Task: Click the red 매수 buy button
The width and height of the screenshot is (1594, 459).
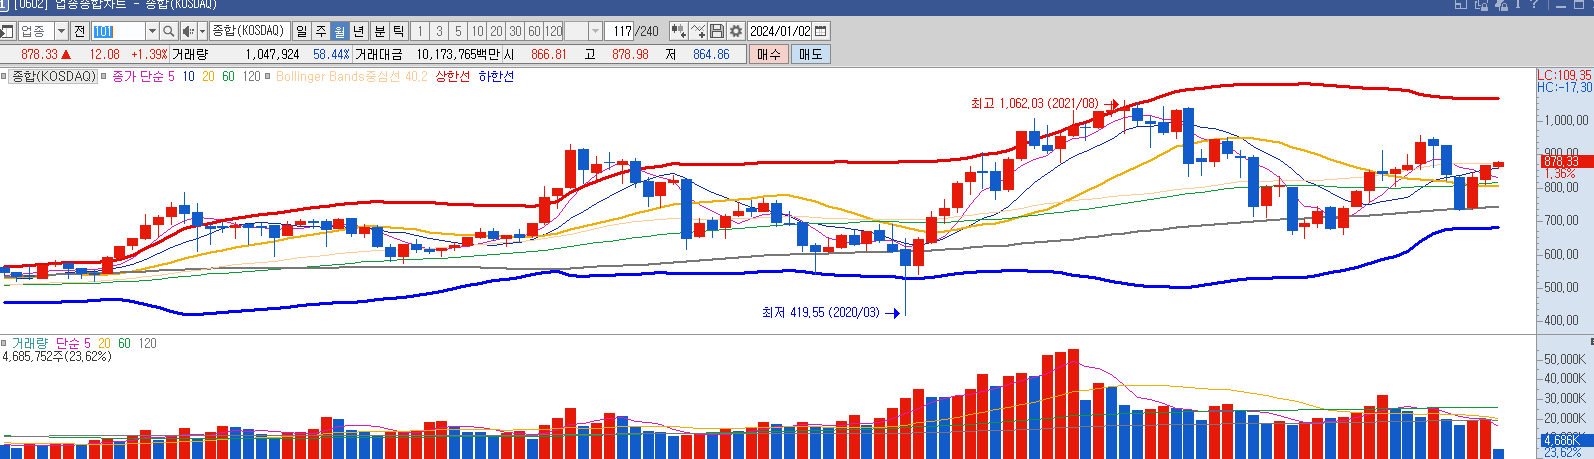Action: [769, 54]
